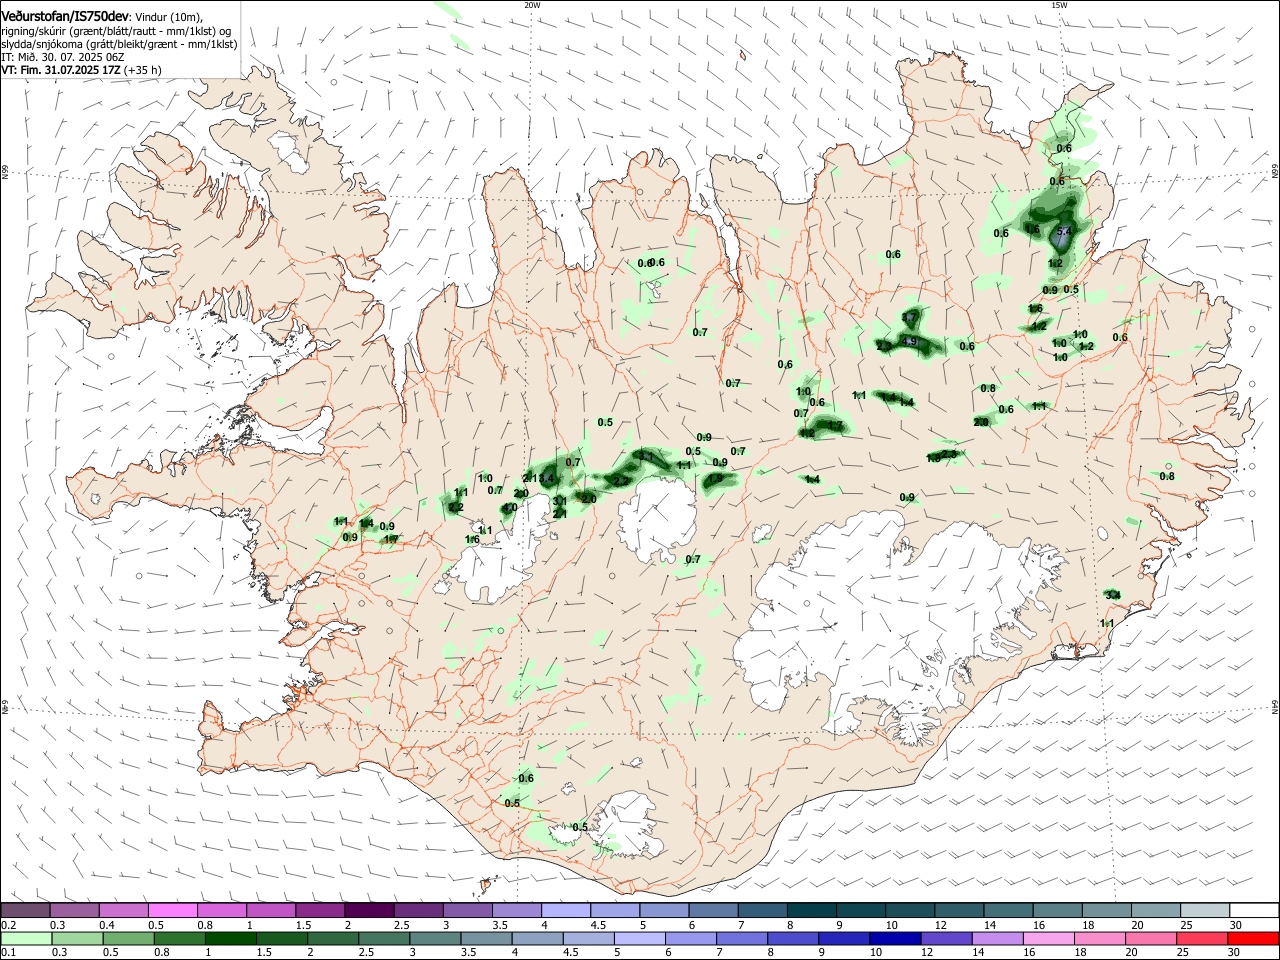Click the 4.9 precipitation value on the map
Image resolution: width=1280 pixels, height=960 pixels.
pyautogui.click(x=909, y=342)
